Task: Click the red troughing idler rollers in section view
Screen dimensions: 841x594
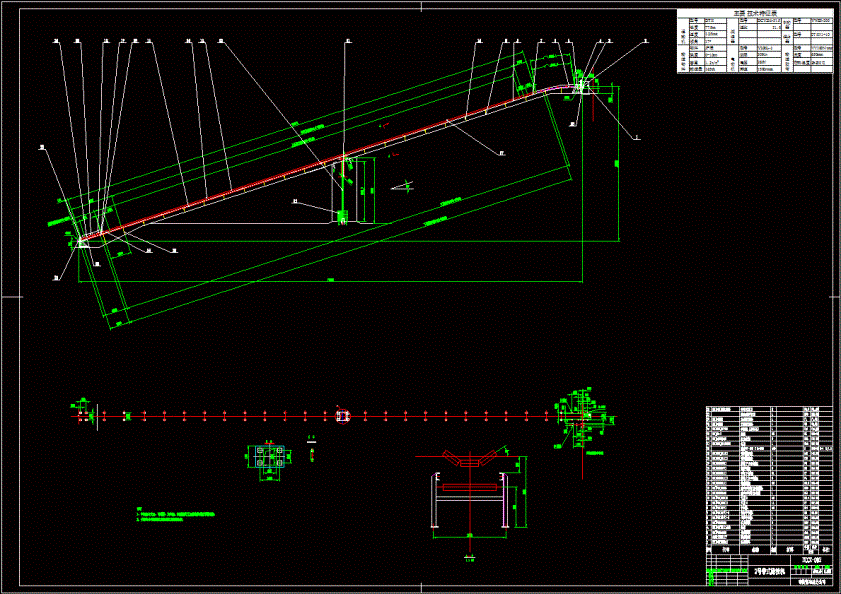Action: tap(469, 459)
